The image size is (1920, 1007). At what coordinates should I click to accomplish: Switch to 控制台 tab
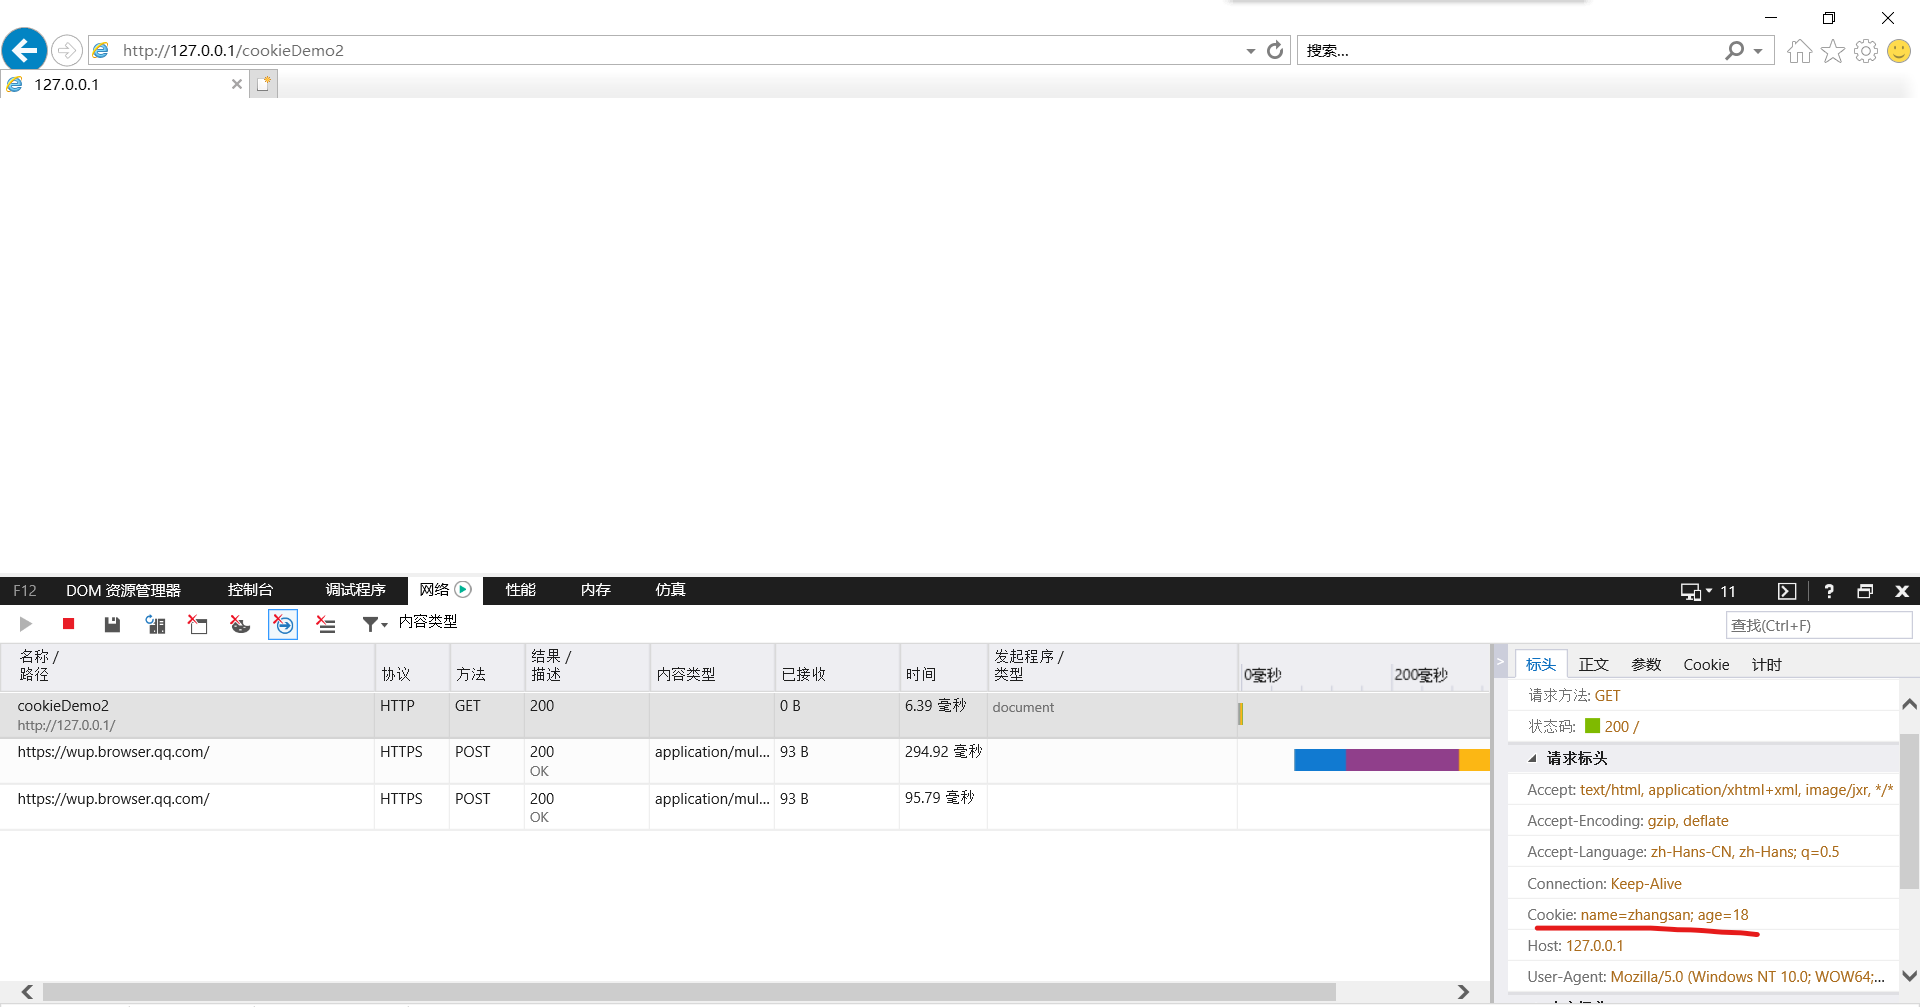(250, 590)
